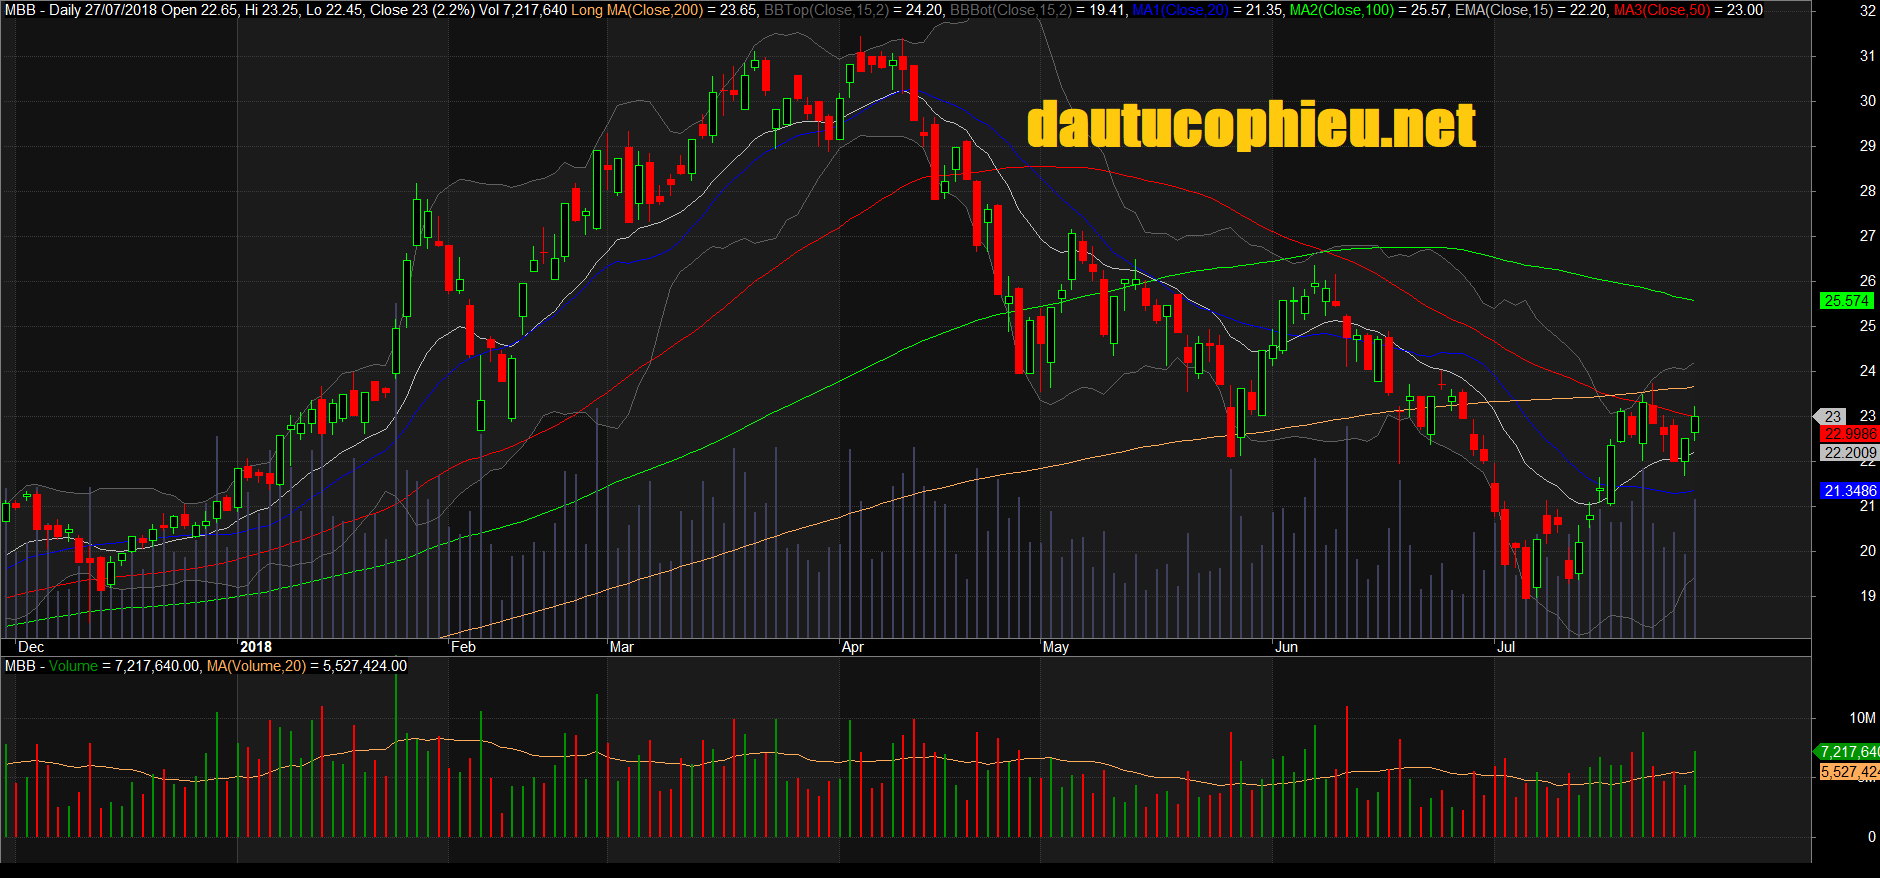Select the 2018 year marker on time axis
1880x878 pixels.
pyautogui.click(x=255, y=647)
